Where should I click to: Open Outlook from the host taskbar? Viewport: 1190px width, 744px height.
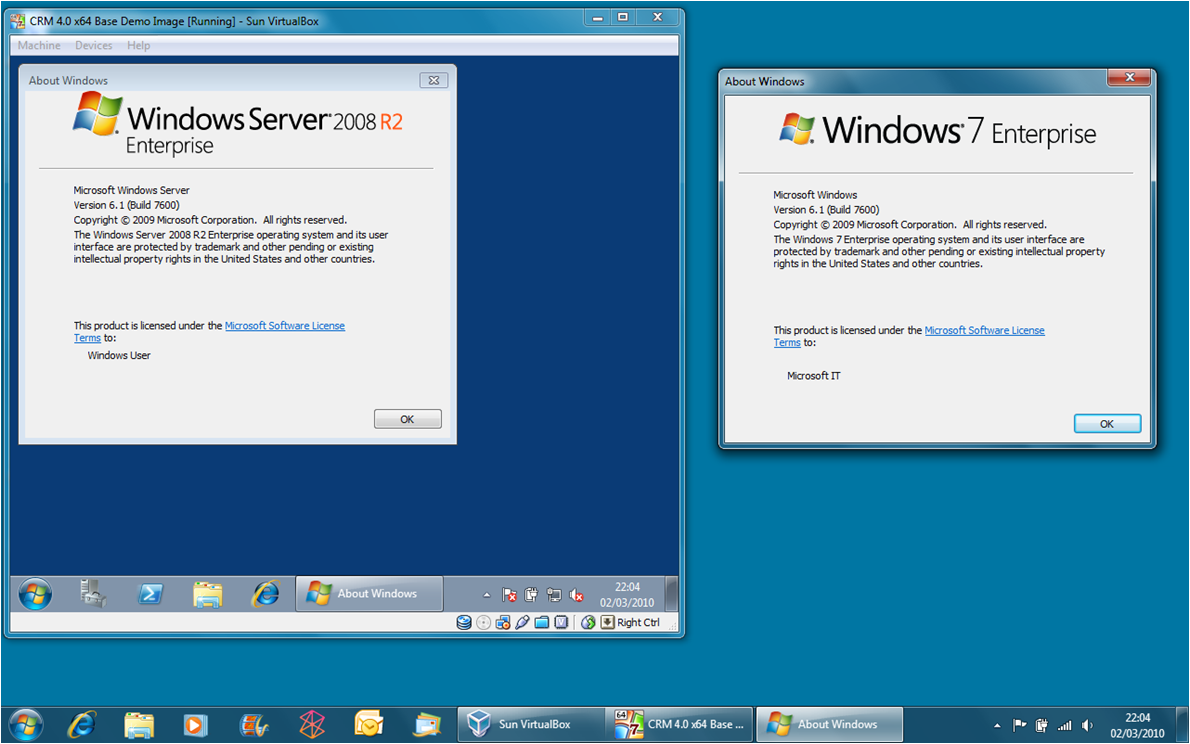tap(369, 724)
